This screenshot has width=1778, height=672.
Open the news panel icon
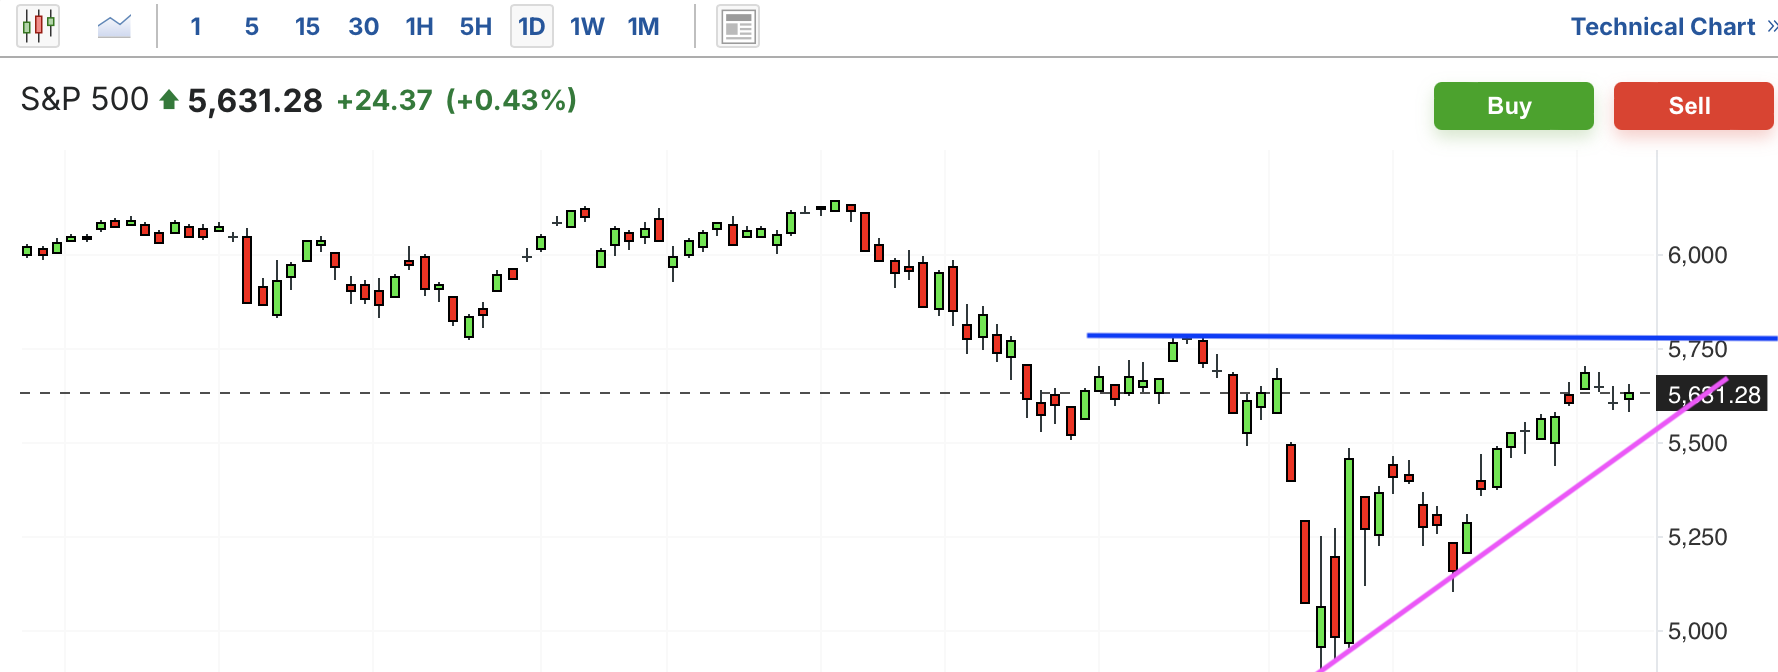(x=738, y=26)
